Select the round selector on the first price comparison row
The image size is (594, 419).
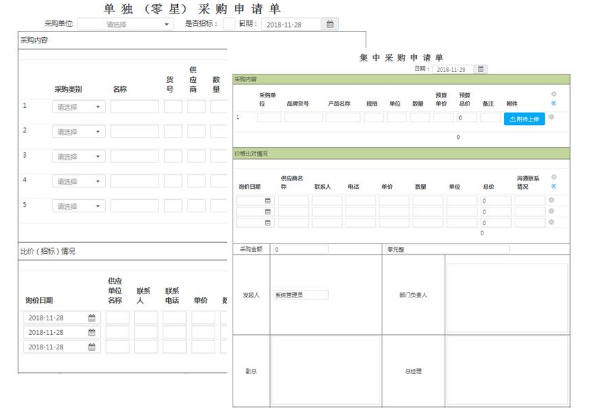(x=552, y=200)
